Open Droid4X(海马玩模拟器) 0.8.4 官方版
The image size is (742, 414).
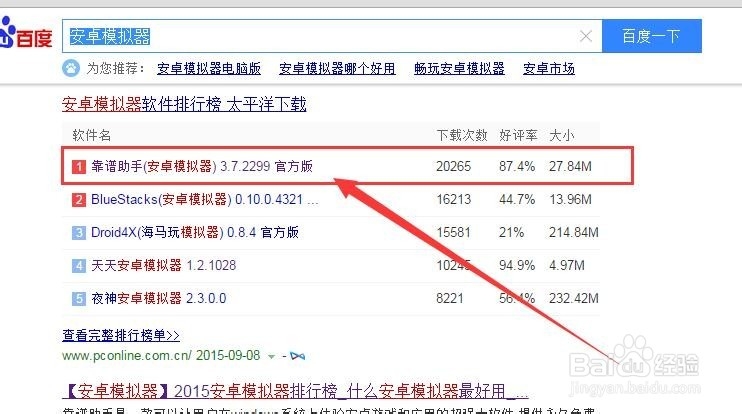pos(194,232)
